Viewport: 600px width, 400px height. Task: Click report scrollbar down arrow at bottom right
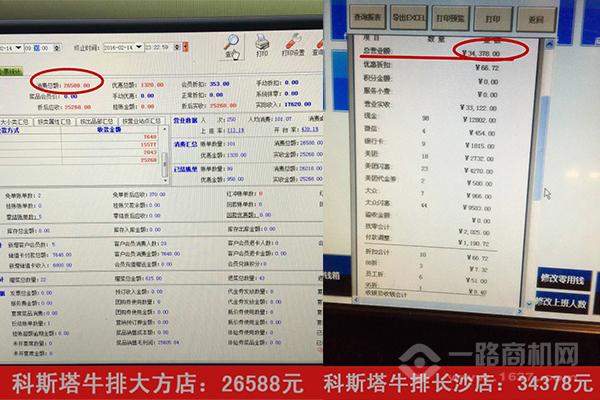[529, 304]
